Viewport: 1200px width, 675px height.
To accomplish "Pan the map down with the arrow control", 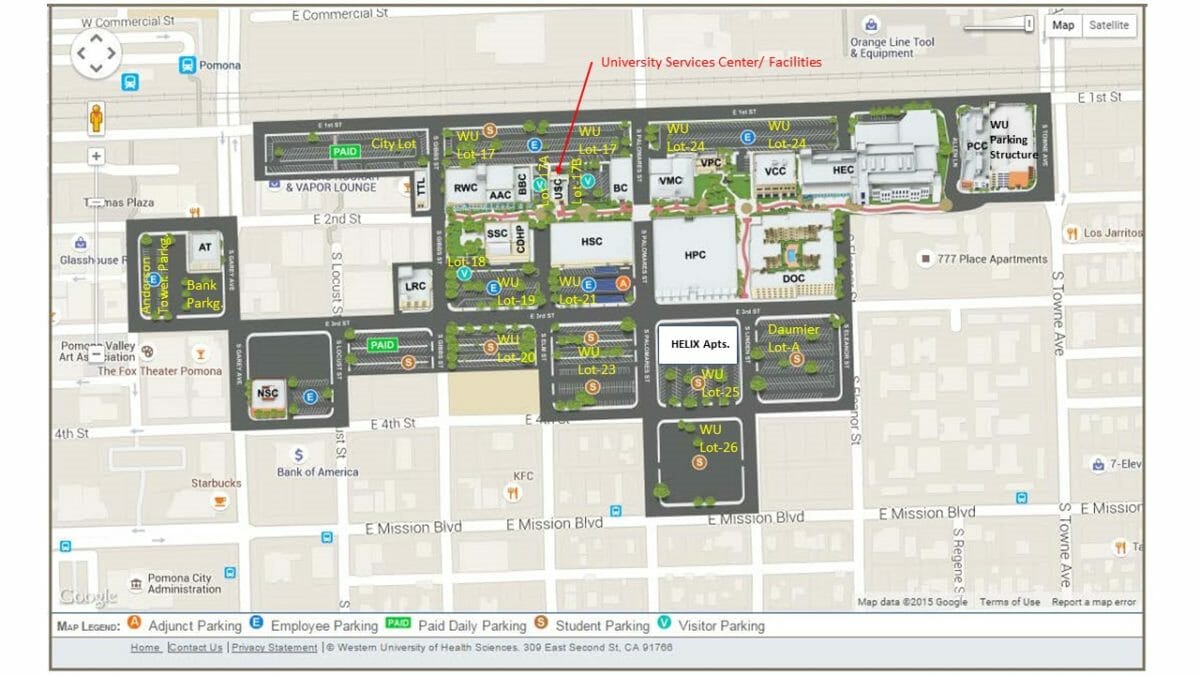I will click(x=97, y=69).
